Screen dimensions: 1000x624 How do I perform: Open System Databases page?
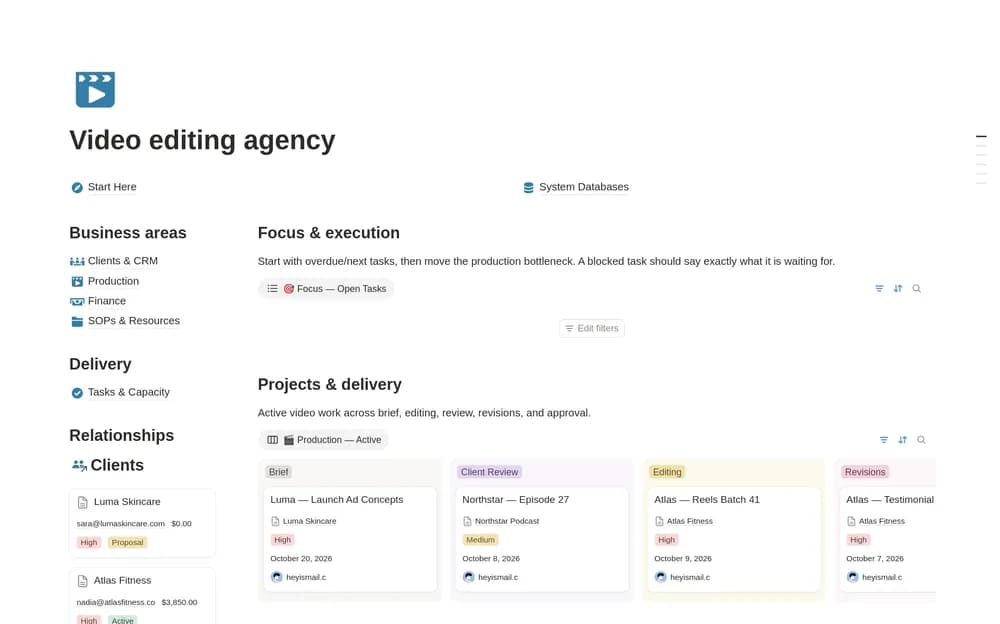pos(584,187)
